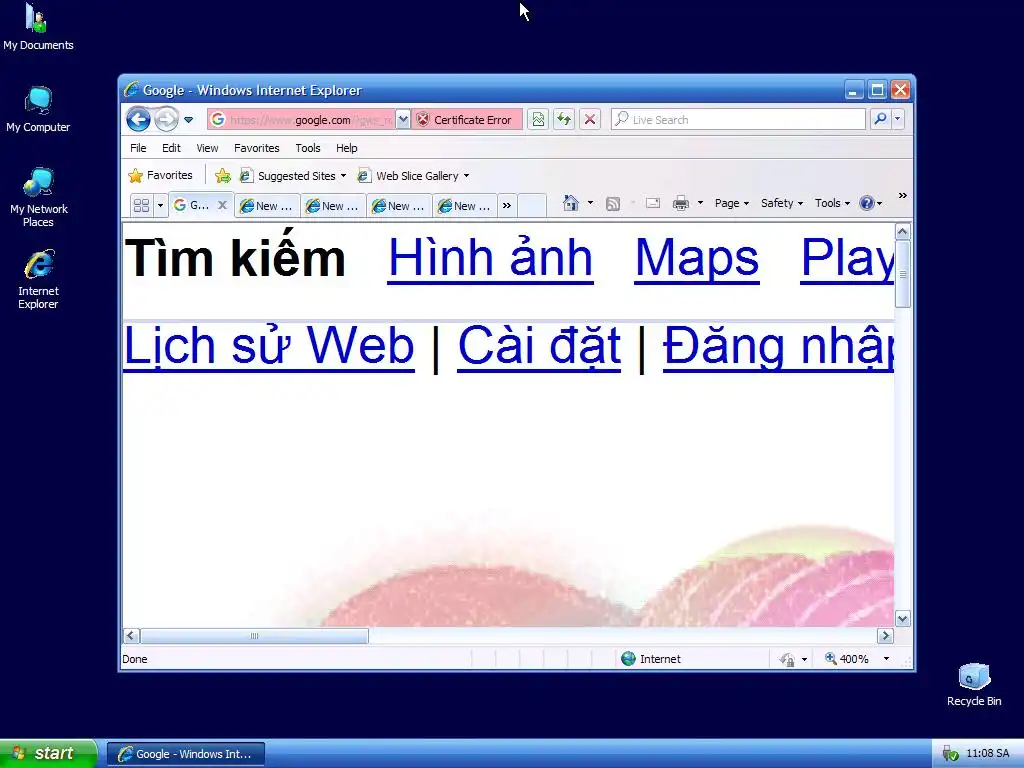
Task: Click the vertical scrollbar up arrow
Action: [x=903, y=232]
